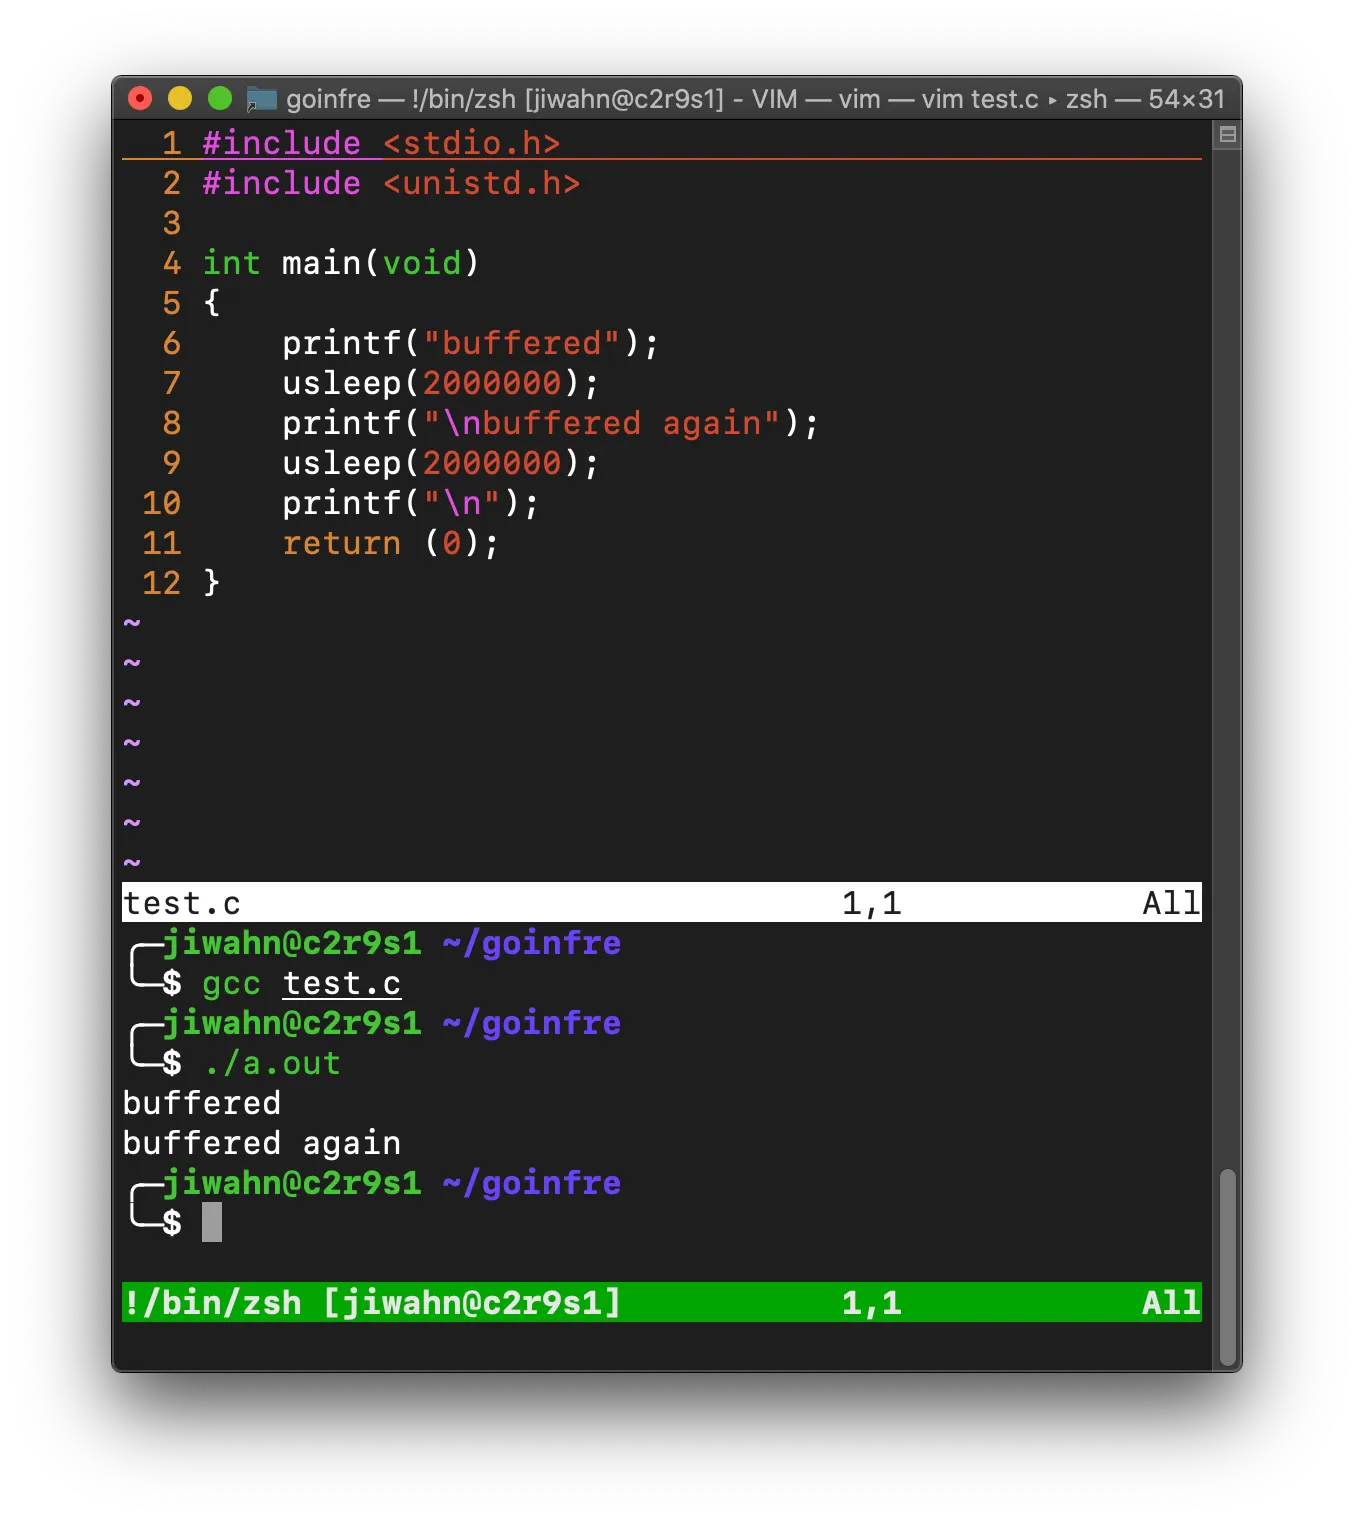
Task: Close the Terminal window with the red button
Action: pyautogui.click(x=140, y=98)
